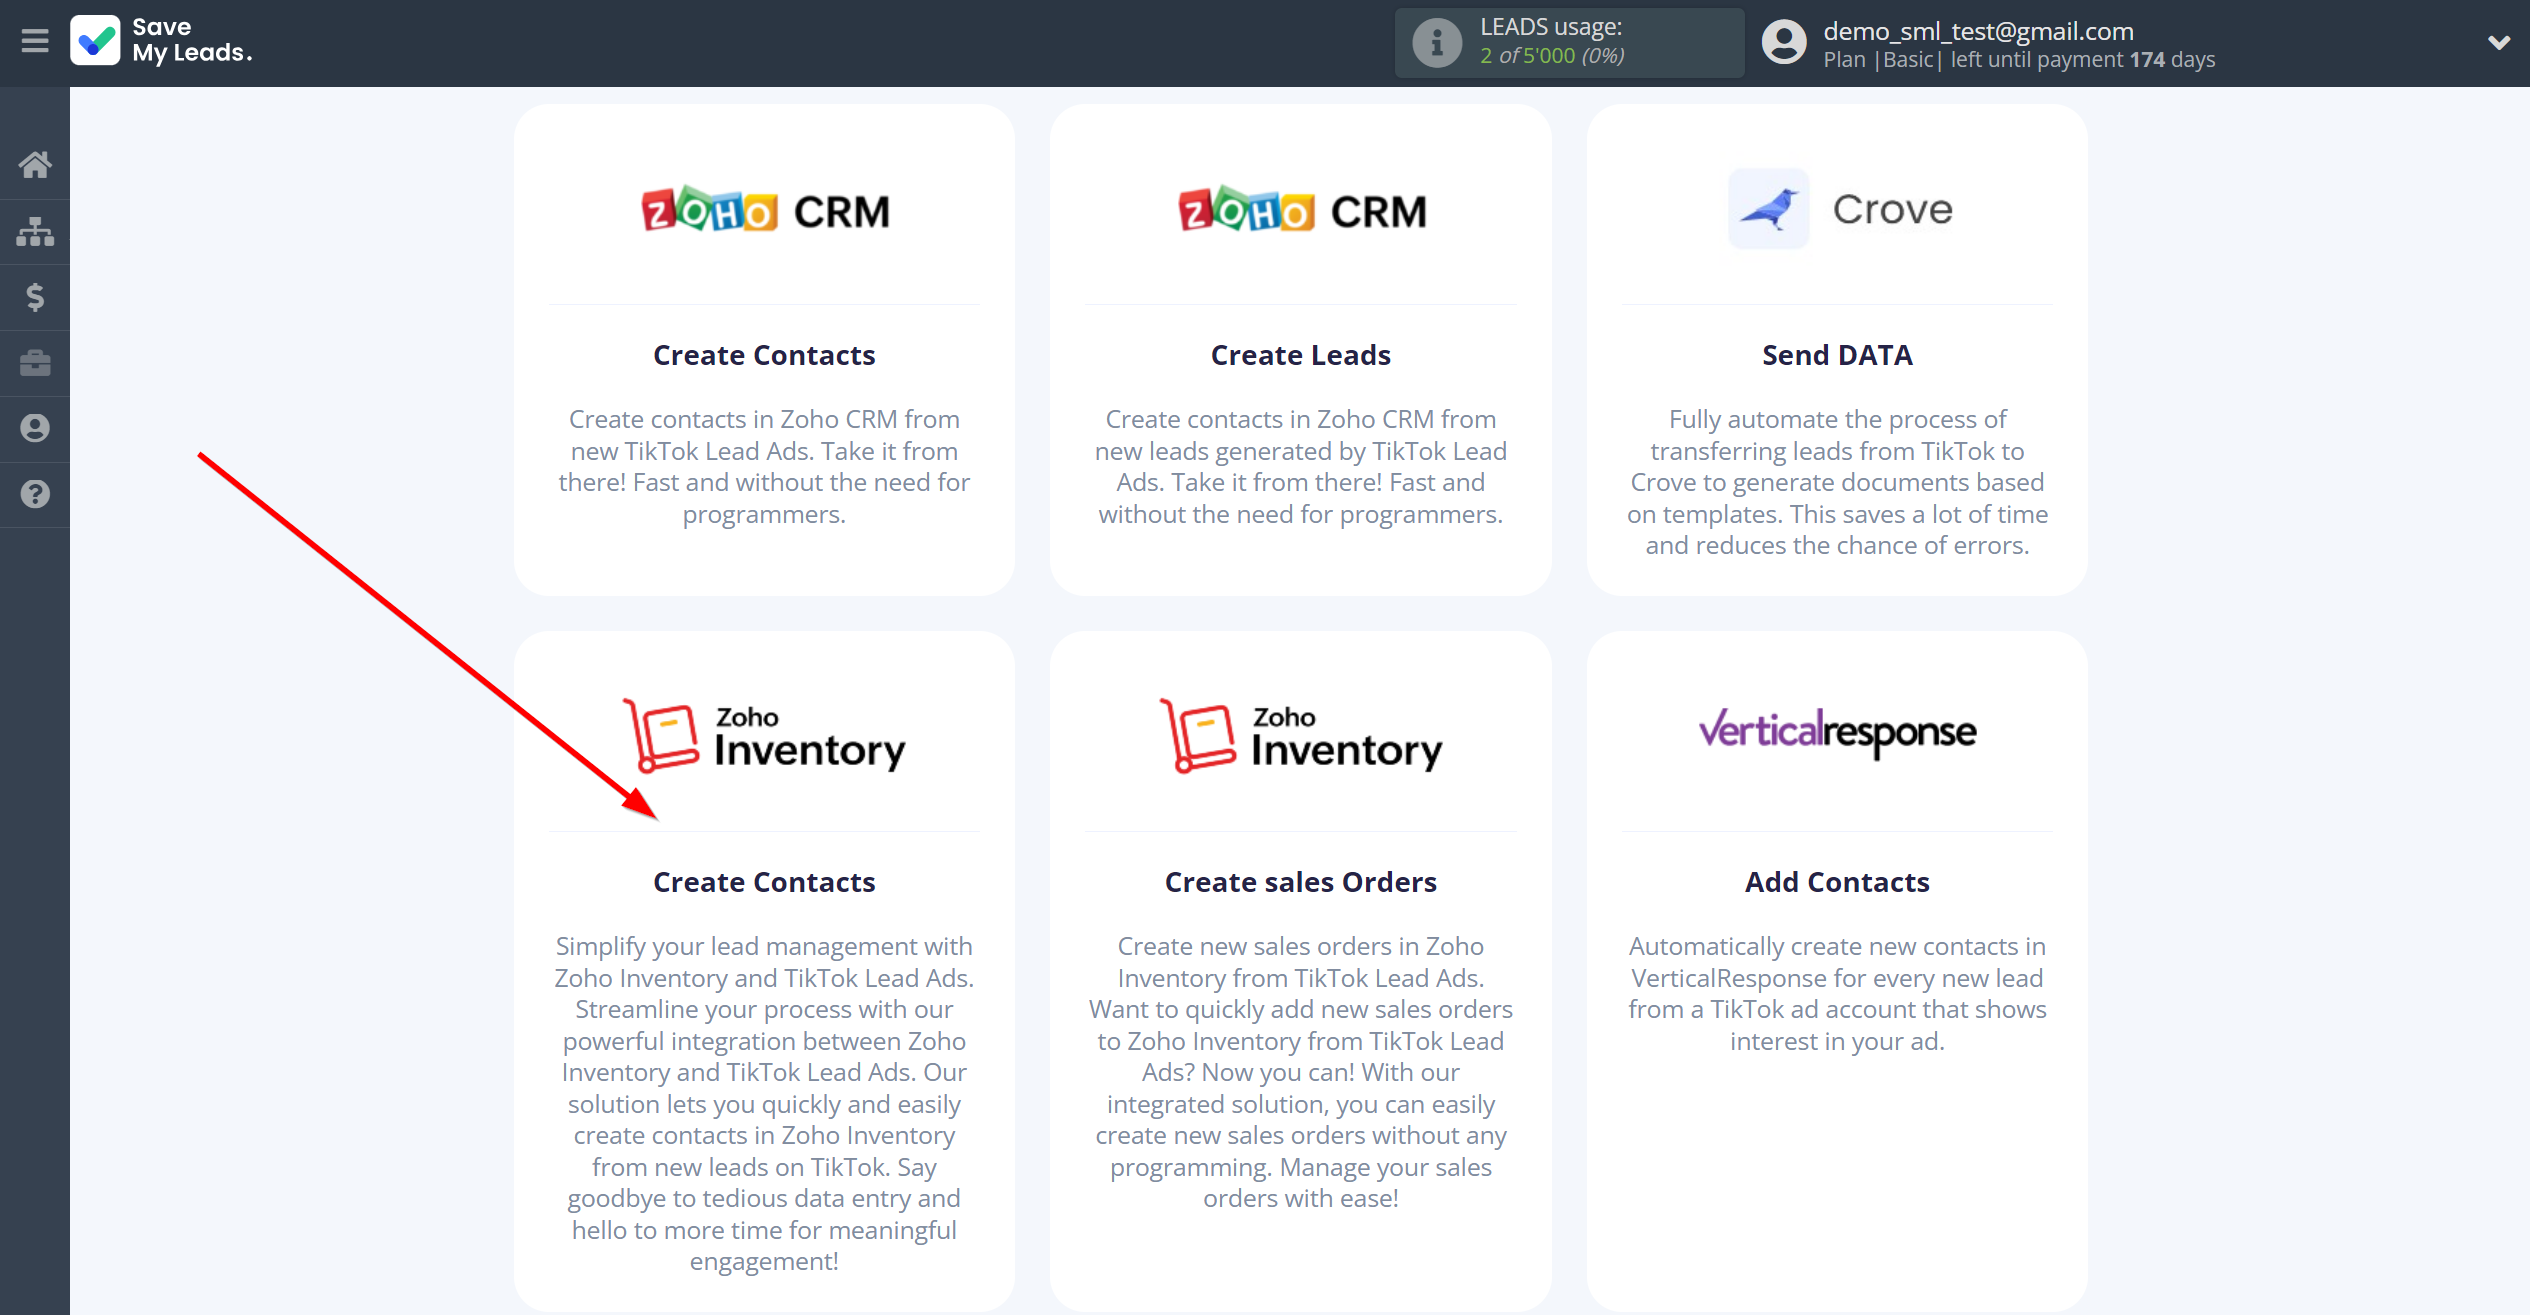
Task: Click the Crove bird logo
Action: click(x=1768, y=209)
